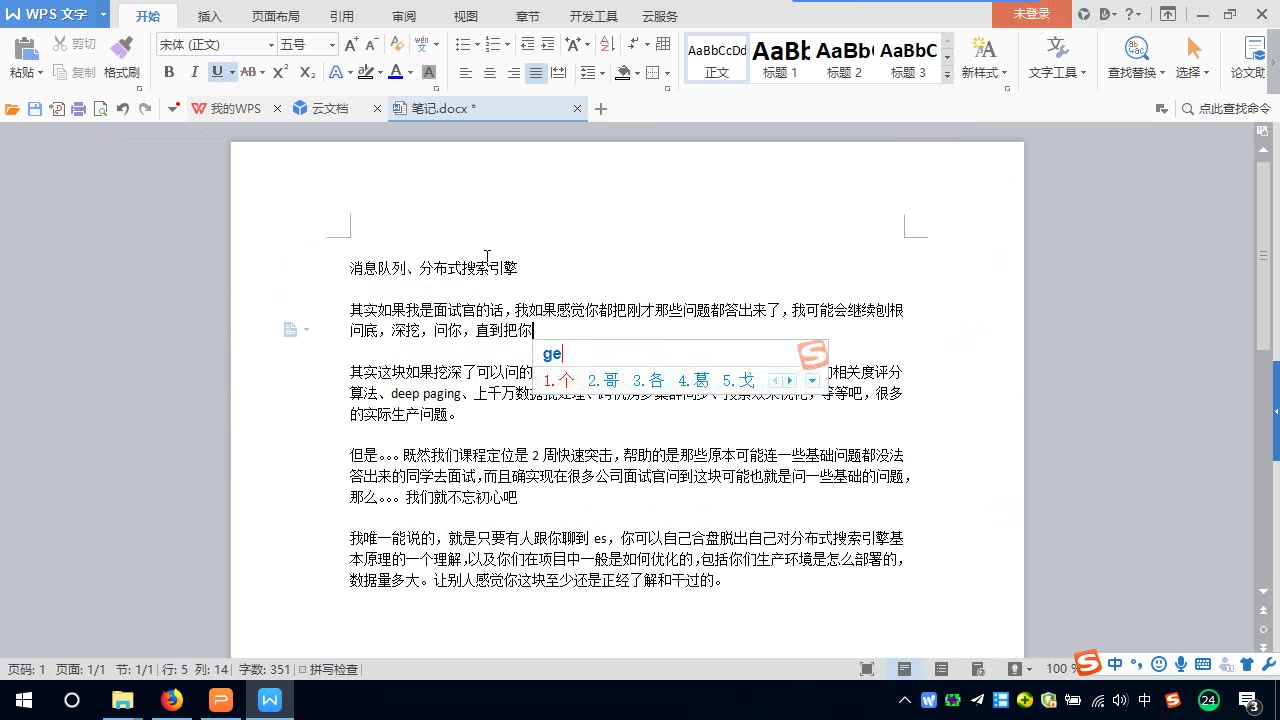Open the 插入 (Insert) tab
Image resolution: width=1280 pixels, height=720 pixels.
[210, 16]
